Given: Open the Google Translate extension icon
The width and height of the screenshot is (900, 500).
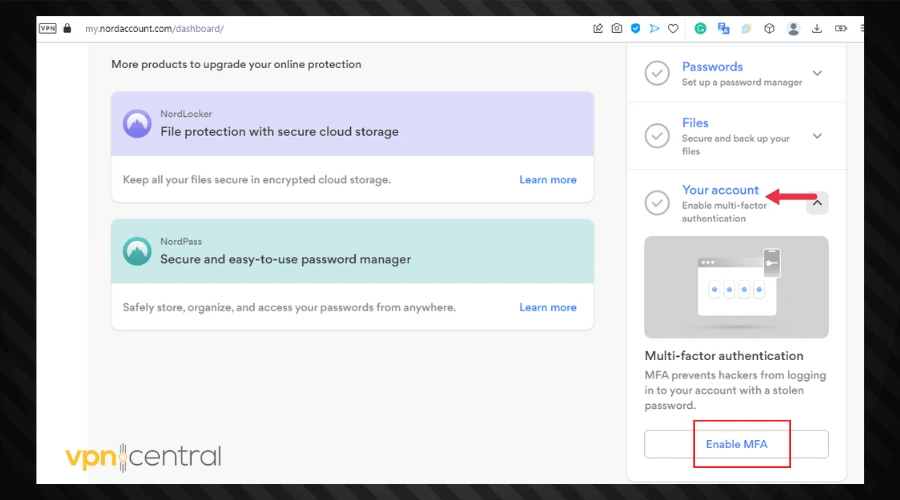Looking at the screenshot, I should [723, 28].
